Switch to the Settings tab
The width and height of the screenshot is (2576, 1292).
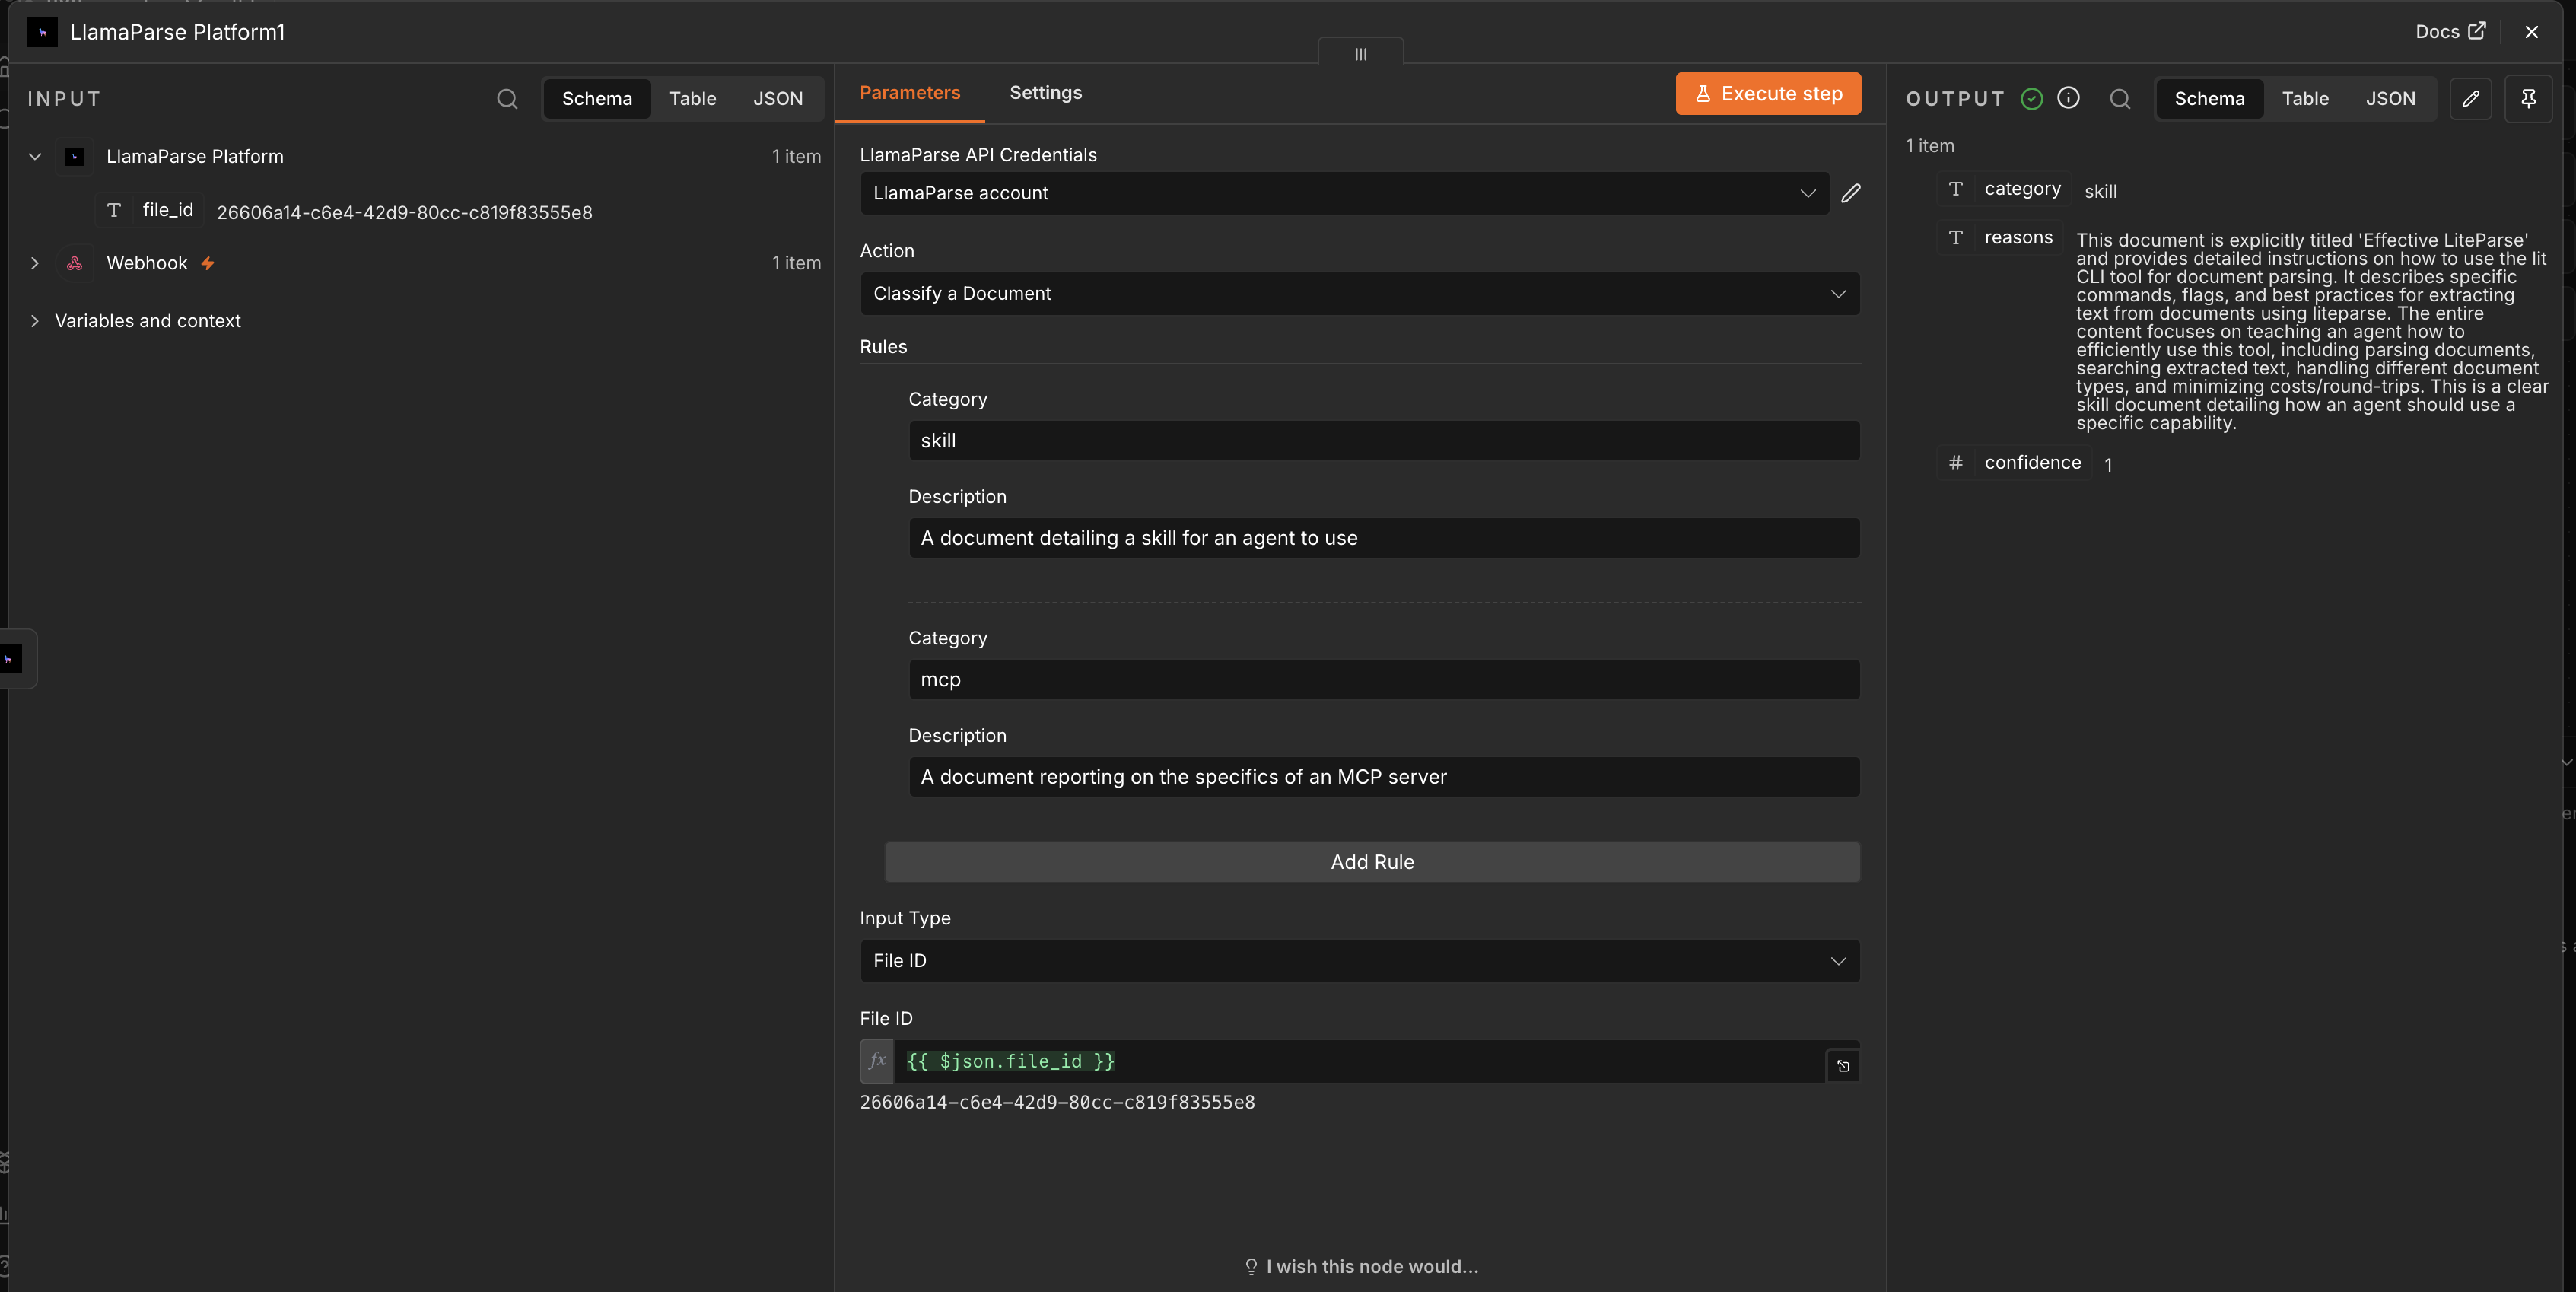pos(1046,93)
